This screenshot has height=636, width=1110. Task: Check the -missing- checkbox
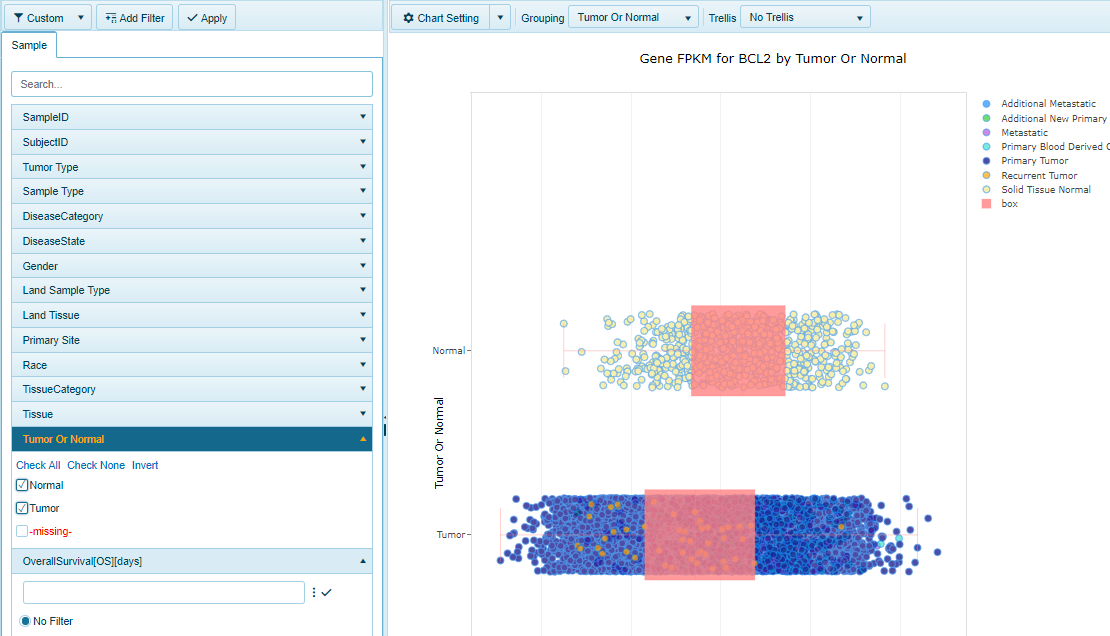pos(22,531)
